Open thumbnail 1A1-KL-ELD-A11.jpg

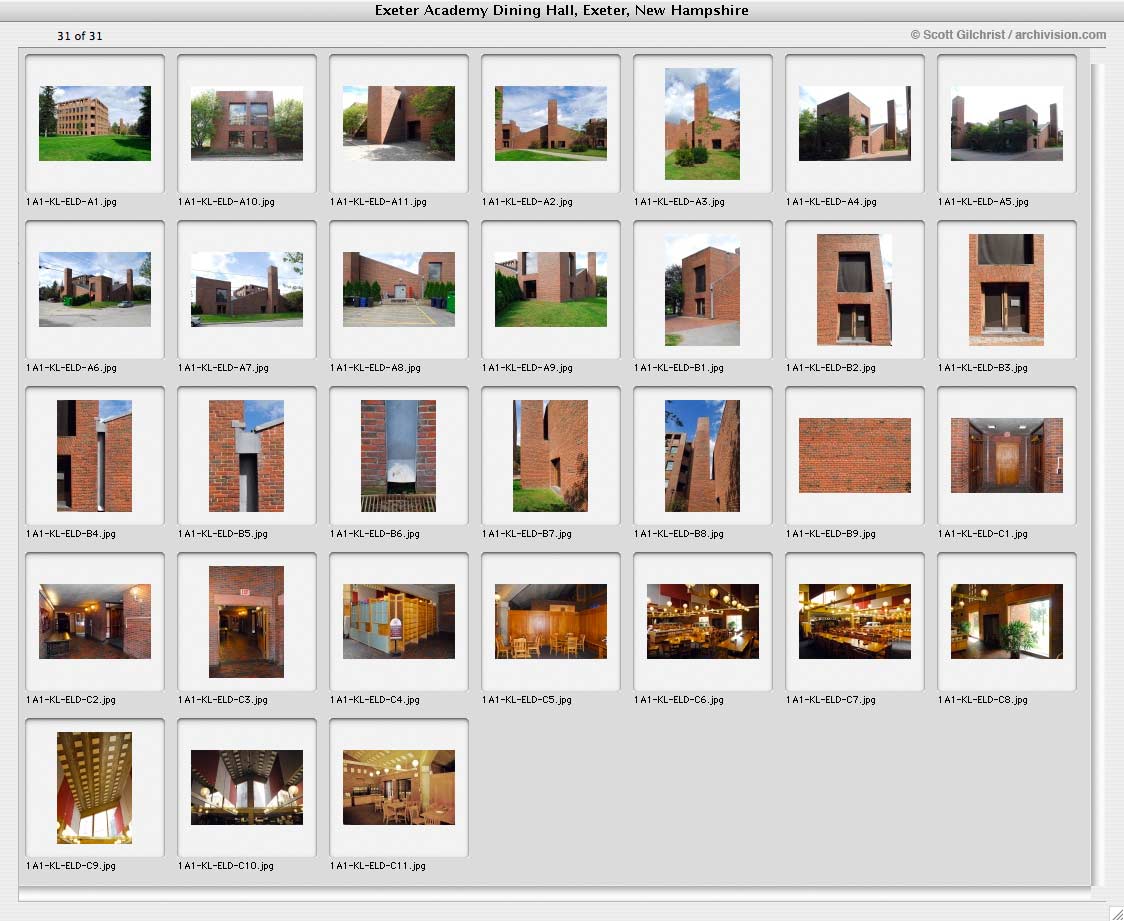click(x=399, y=123)
